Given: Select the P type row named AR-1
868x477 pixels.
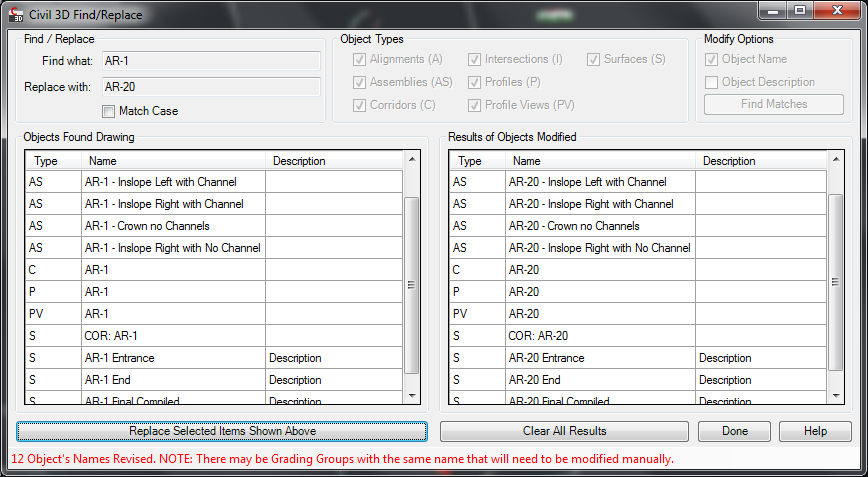Looking at the screenshot, I should tap(214, 292).
